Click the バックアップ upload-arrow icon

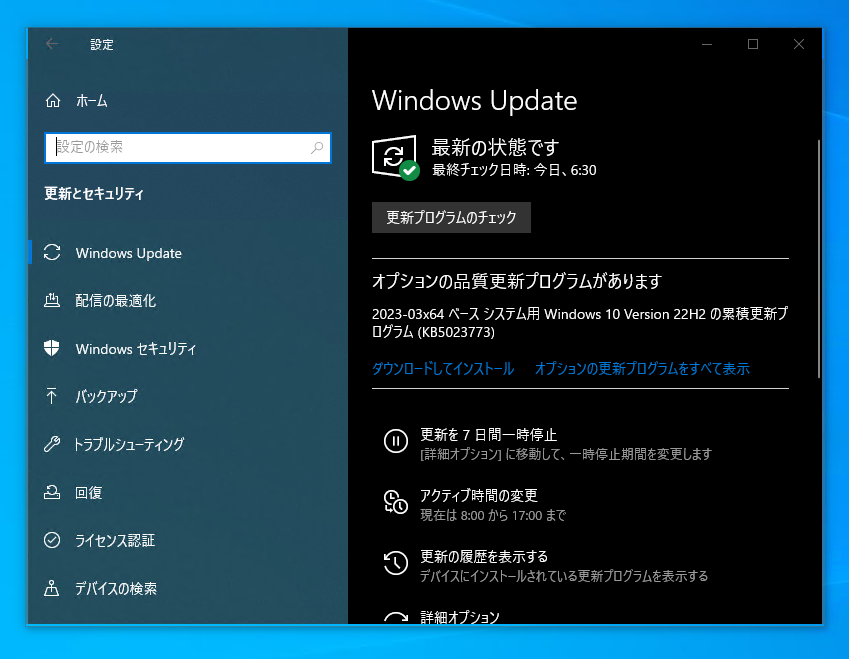(x=53, y=397)
